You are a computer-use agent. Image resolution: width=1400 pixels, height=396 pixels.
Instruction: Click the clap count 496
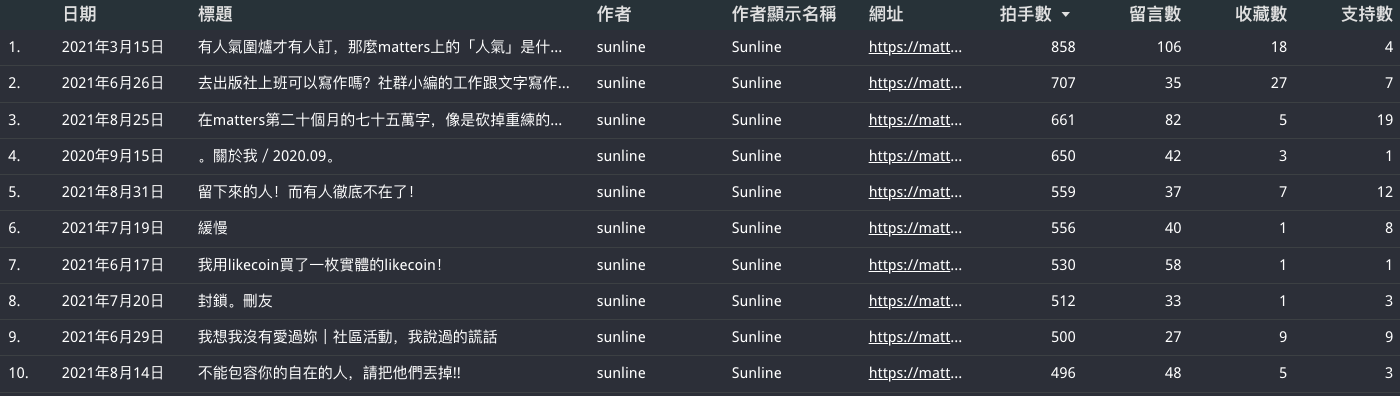click(x=1063, y=373)
